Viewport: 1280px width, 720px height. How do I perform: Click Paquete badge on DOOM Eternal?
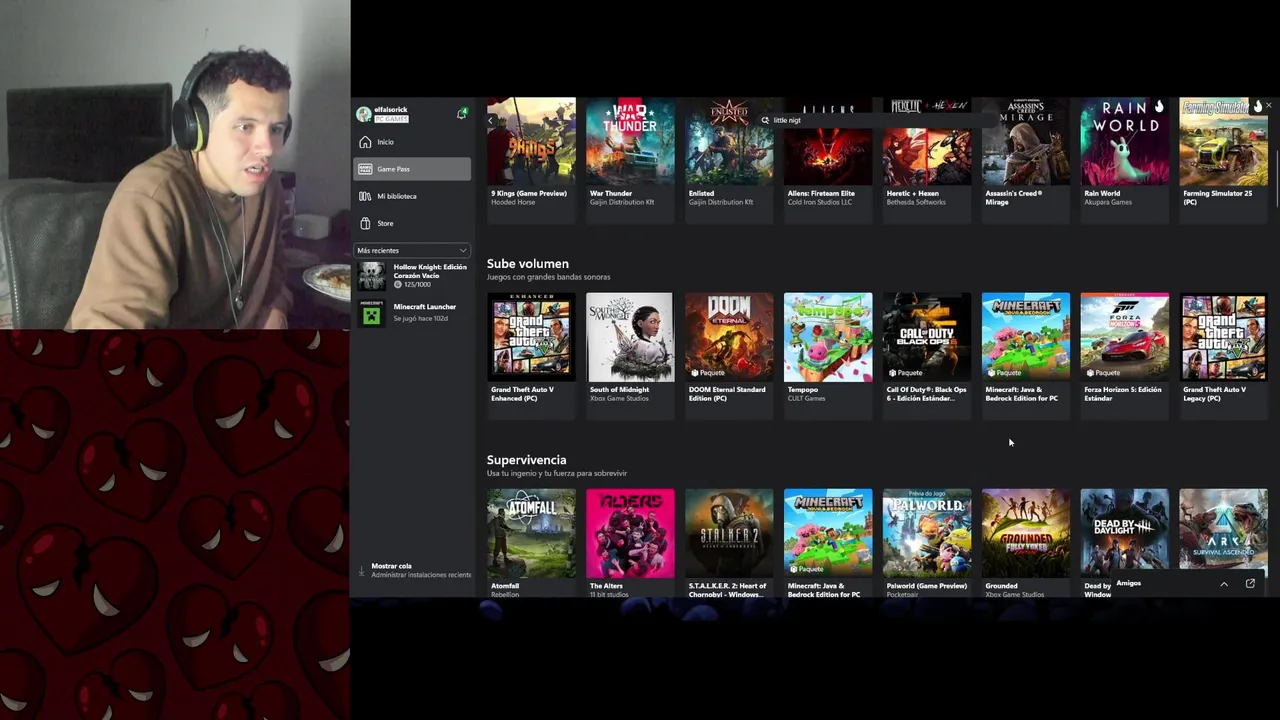(x=707, y=373)
